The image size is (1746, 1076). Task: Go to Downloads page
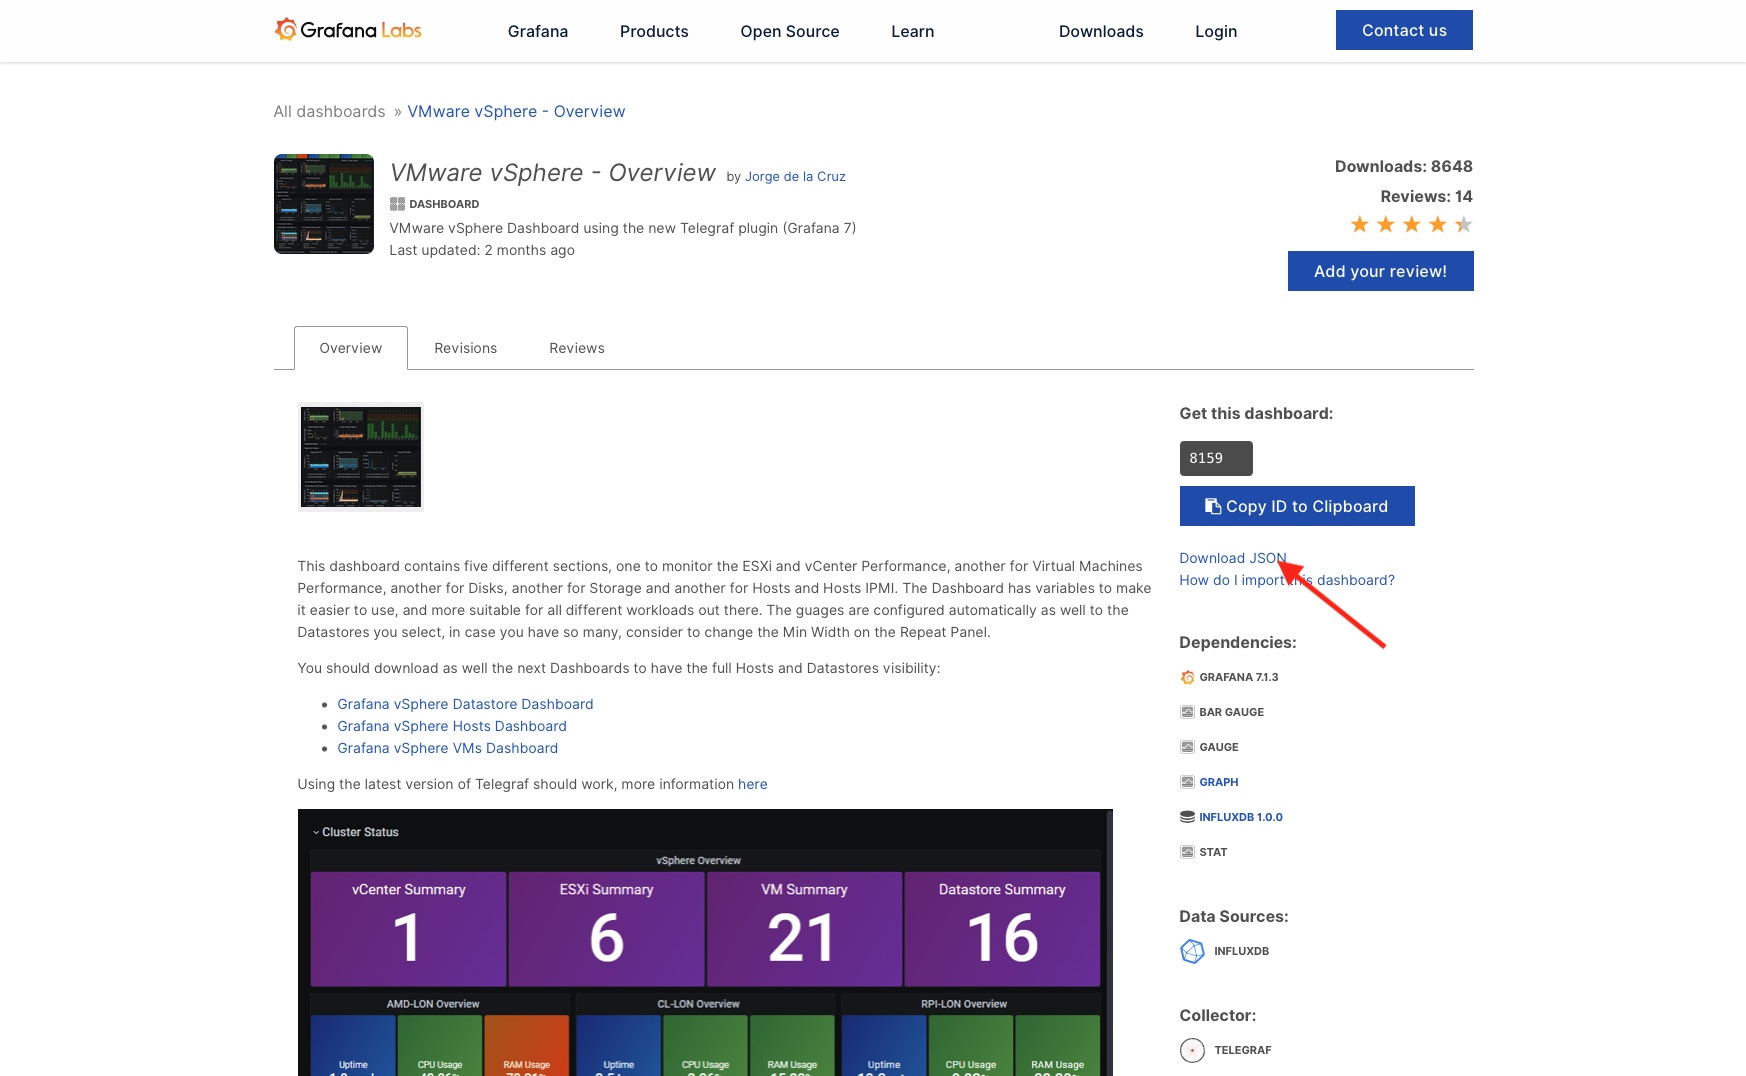coord(1101,31)
